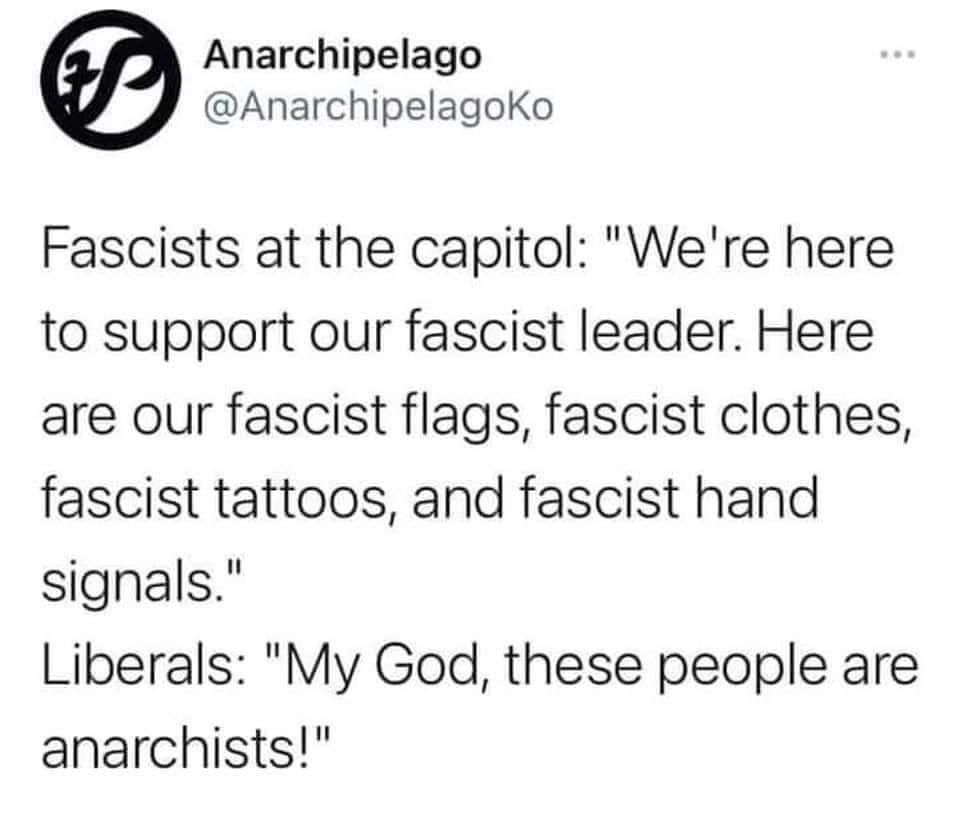Open the three-dot more options menu
The height and width of the screenshot is (814, 960).
coord(897,56)
